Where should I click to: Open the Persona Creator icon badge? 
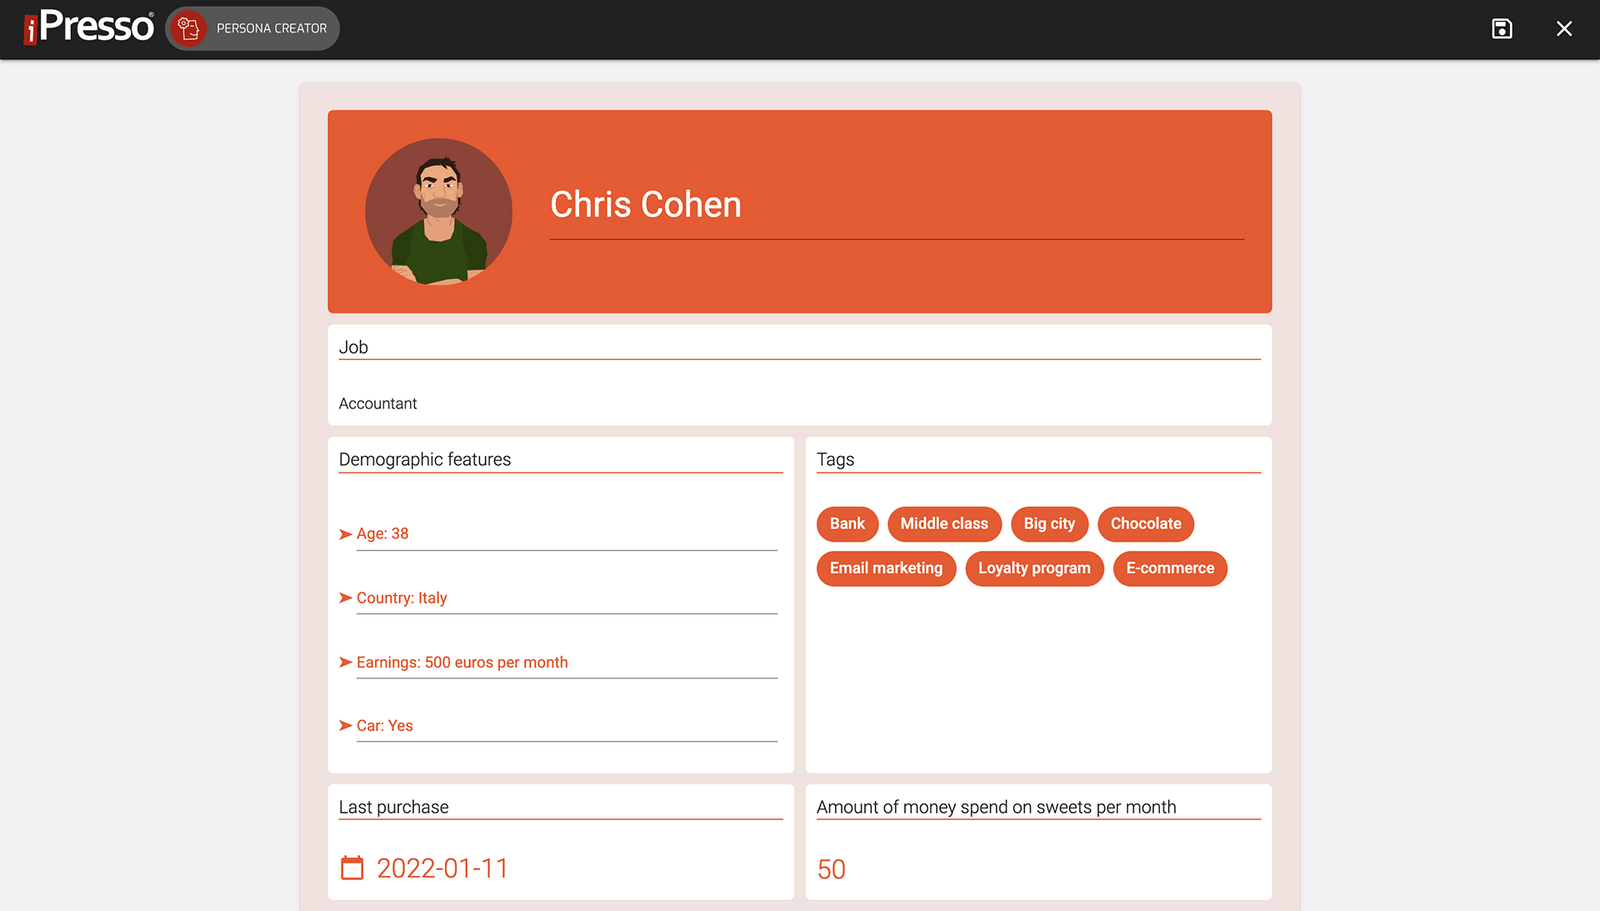[x=189, y=28]
